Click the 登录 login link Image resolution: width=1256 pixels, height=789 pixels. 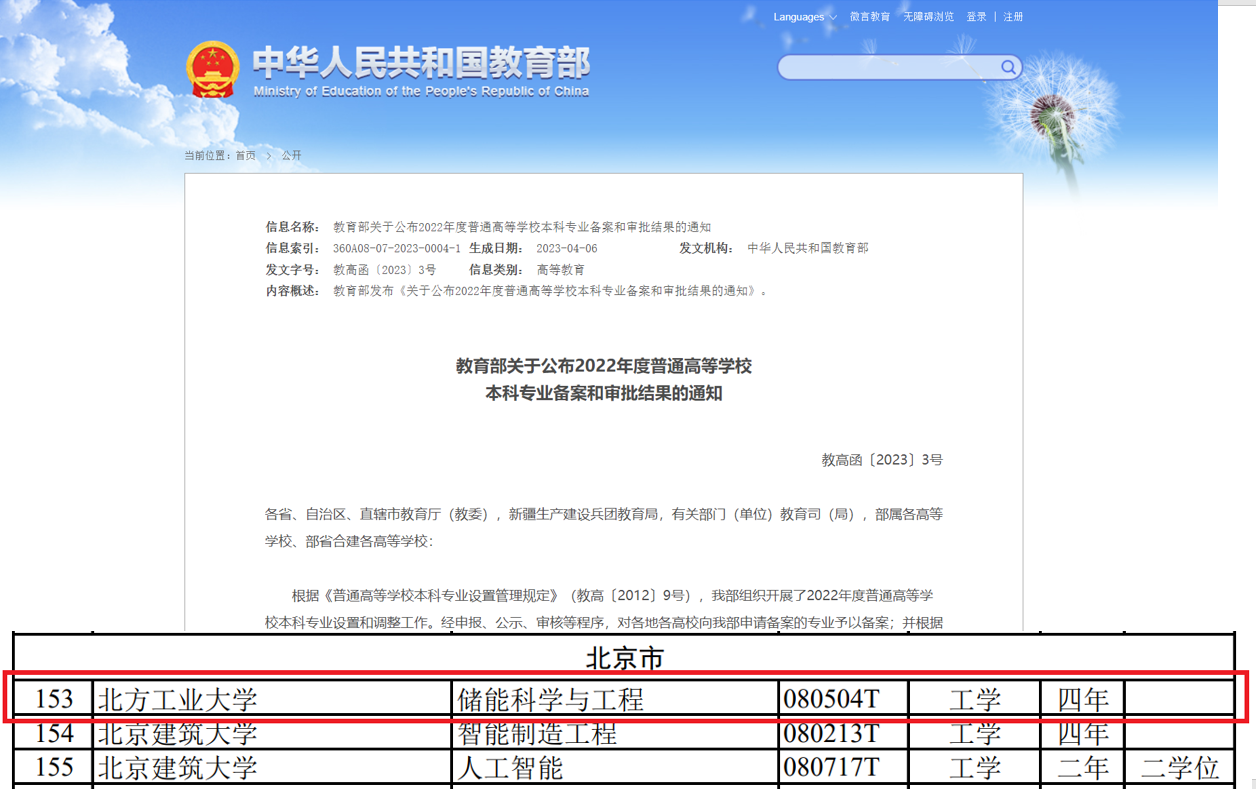[976, 17]
